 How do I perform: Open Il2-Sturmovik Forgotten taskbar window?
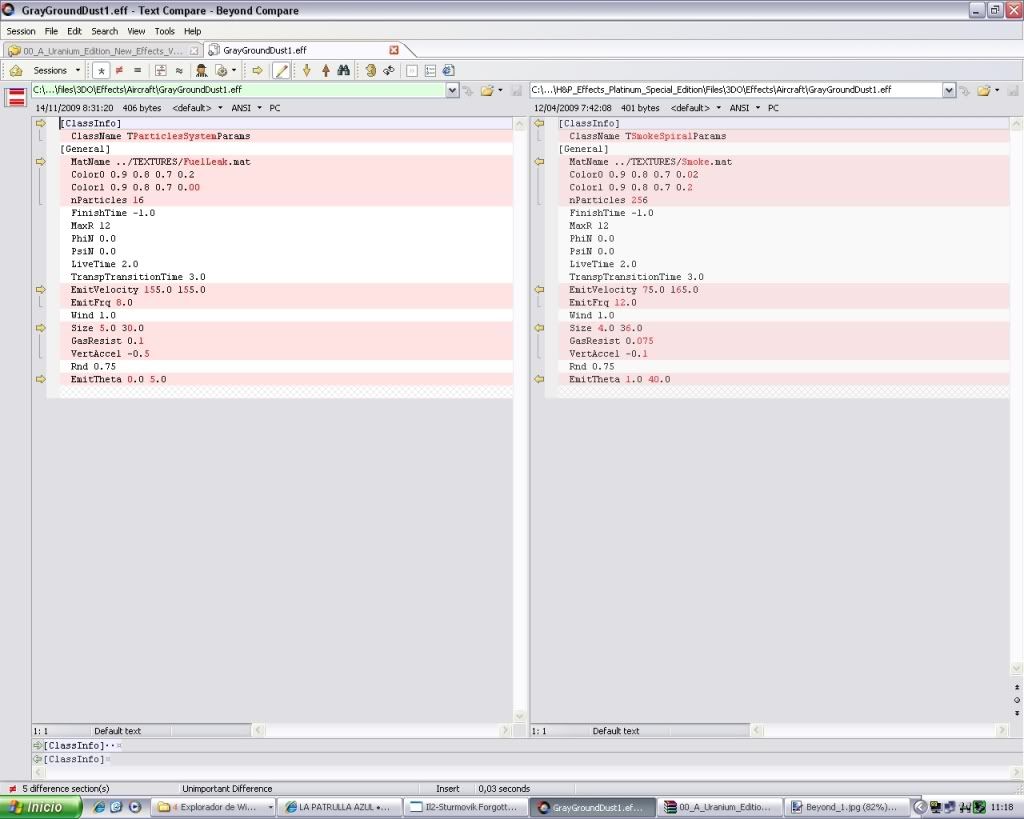tap(465, 807)
